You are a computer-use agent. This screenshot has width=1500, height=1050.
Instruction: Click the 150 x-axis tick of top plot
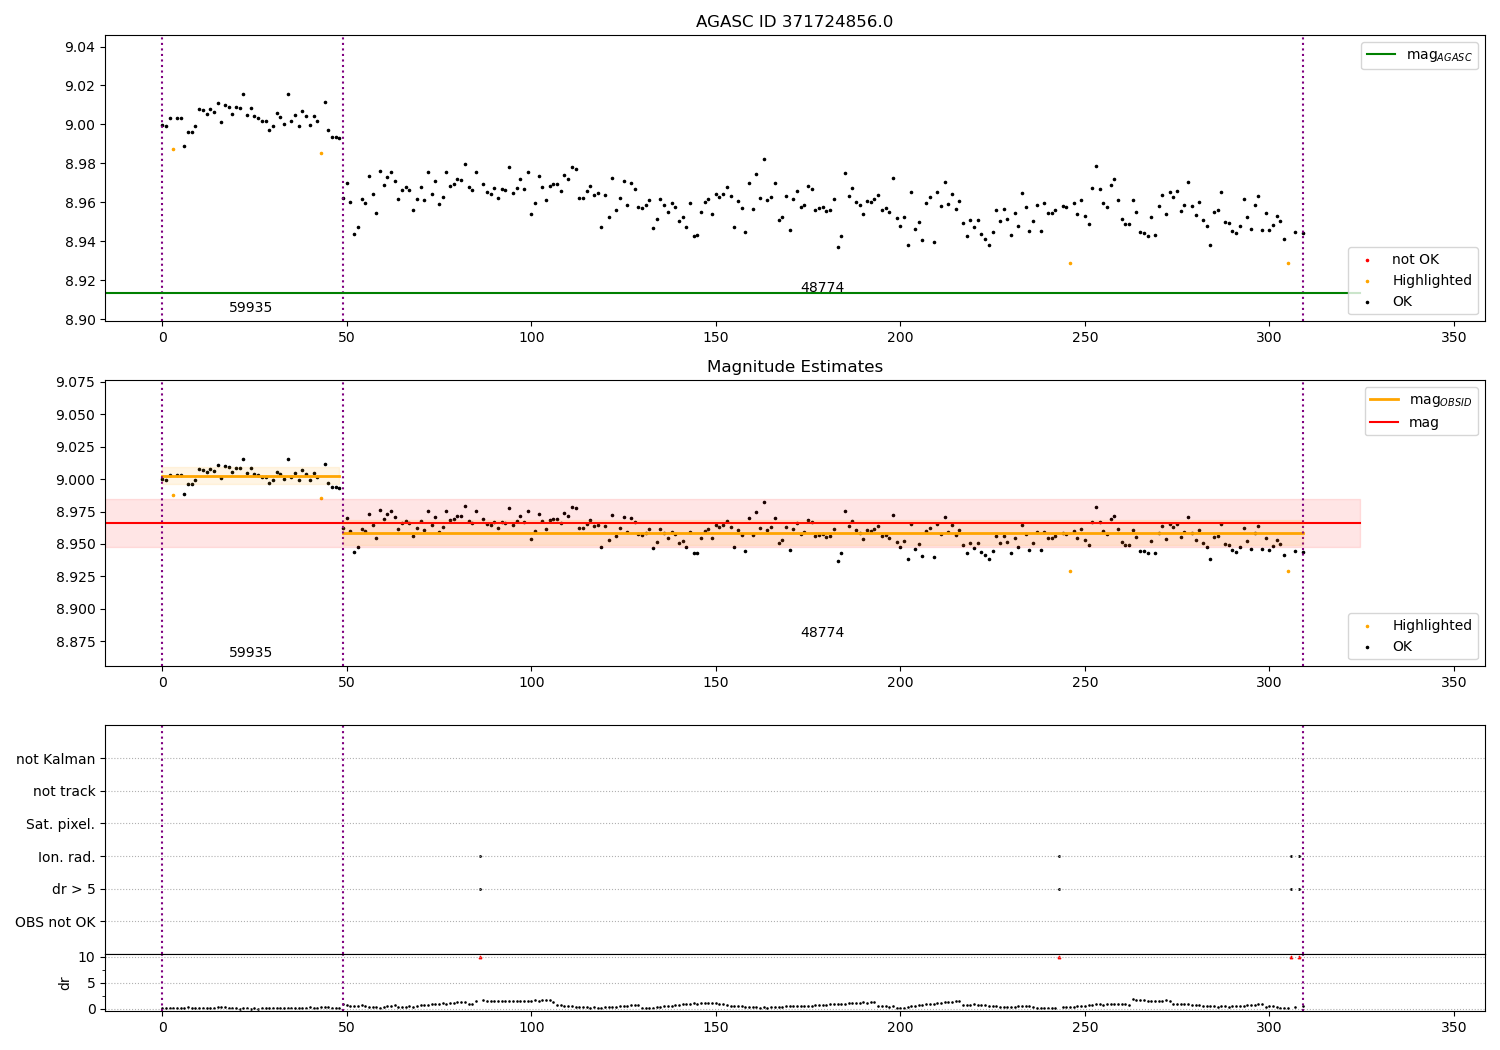(x=715, y=338)
